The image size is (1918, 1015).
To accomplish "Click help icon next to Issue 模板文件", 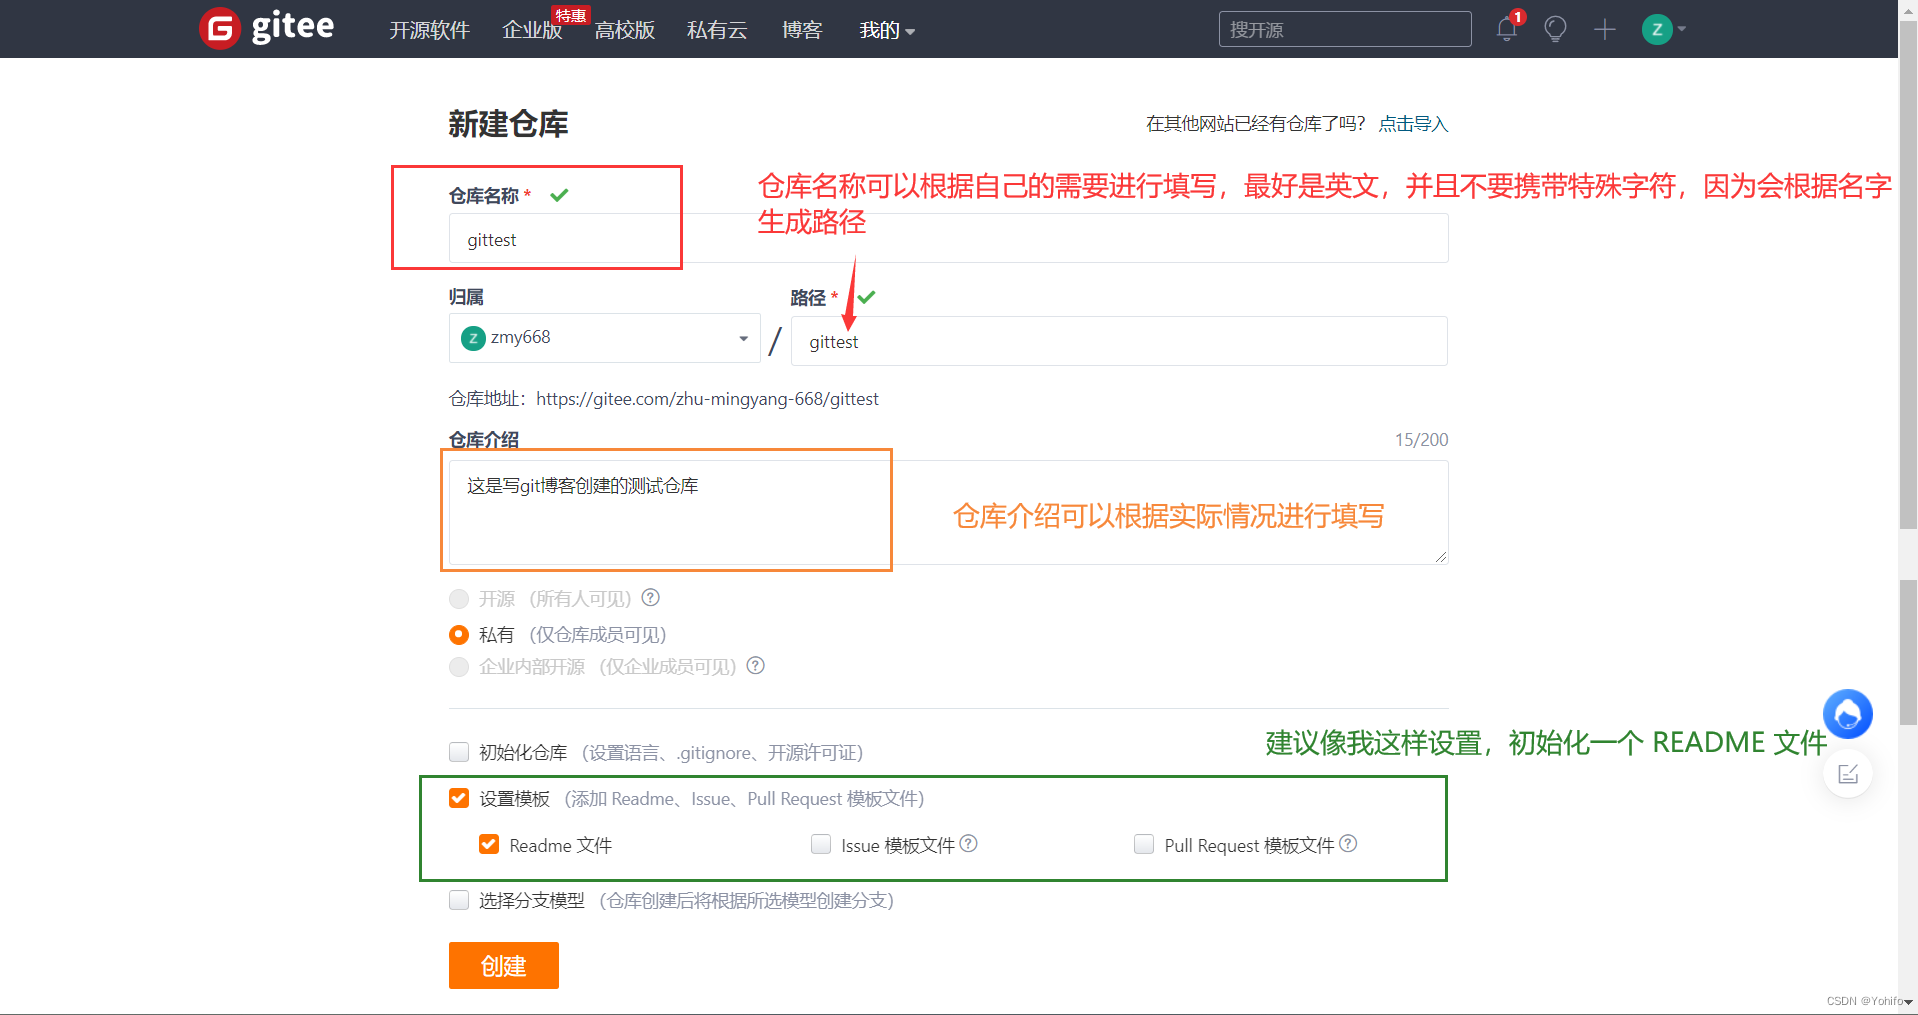I will pos(968,843).
